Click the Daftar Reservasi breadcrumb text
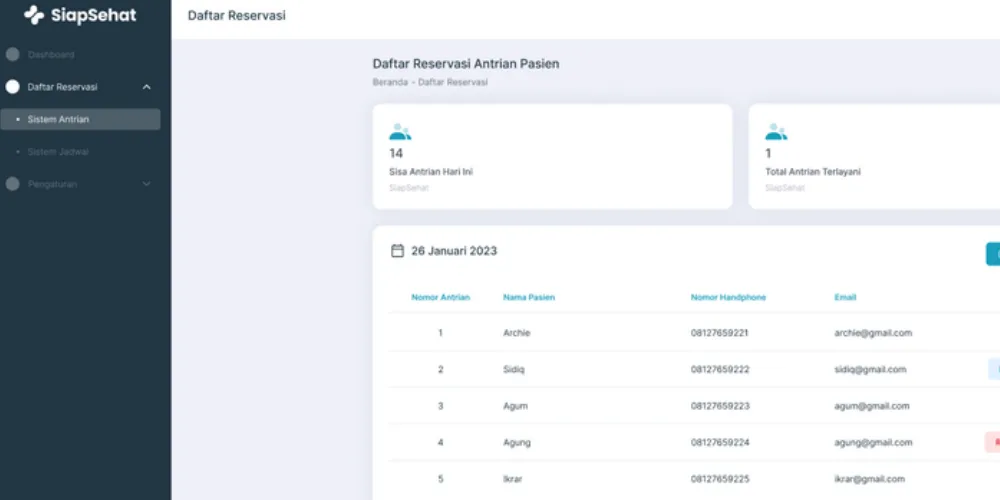The height and width of the screenshot is (500, 1000). click(453, 82)
